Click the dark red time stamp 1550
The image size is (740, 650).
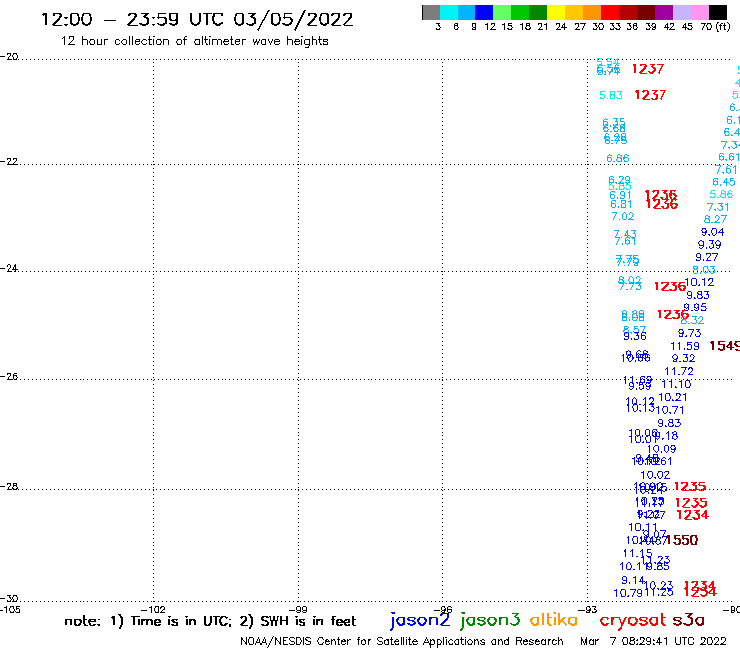point(682,540)
